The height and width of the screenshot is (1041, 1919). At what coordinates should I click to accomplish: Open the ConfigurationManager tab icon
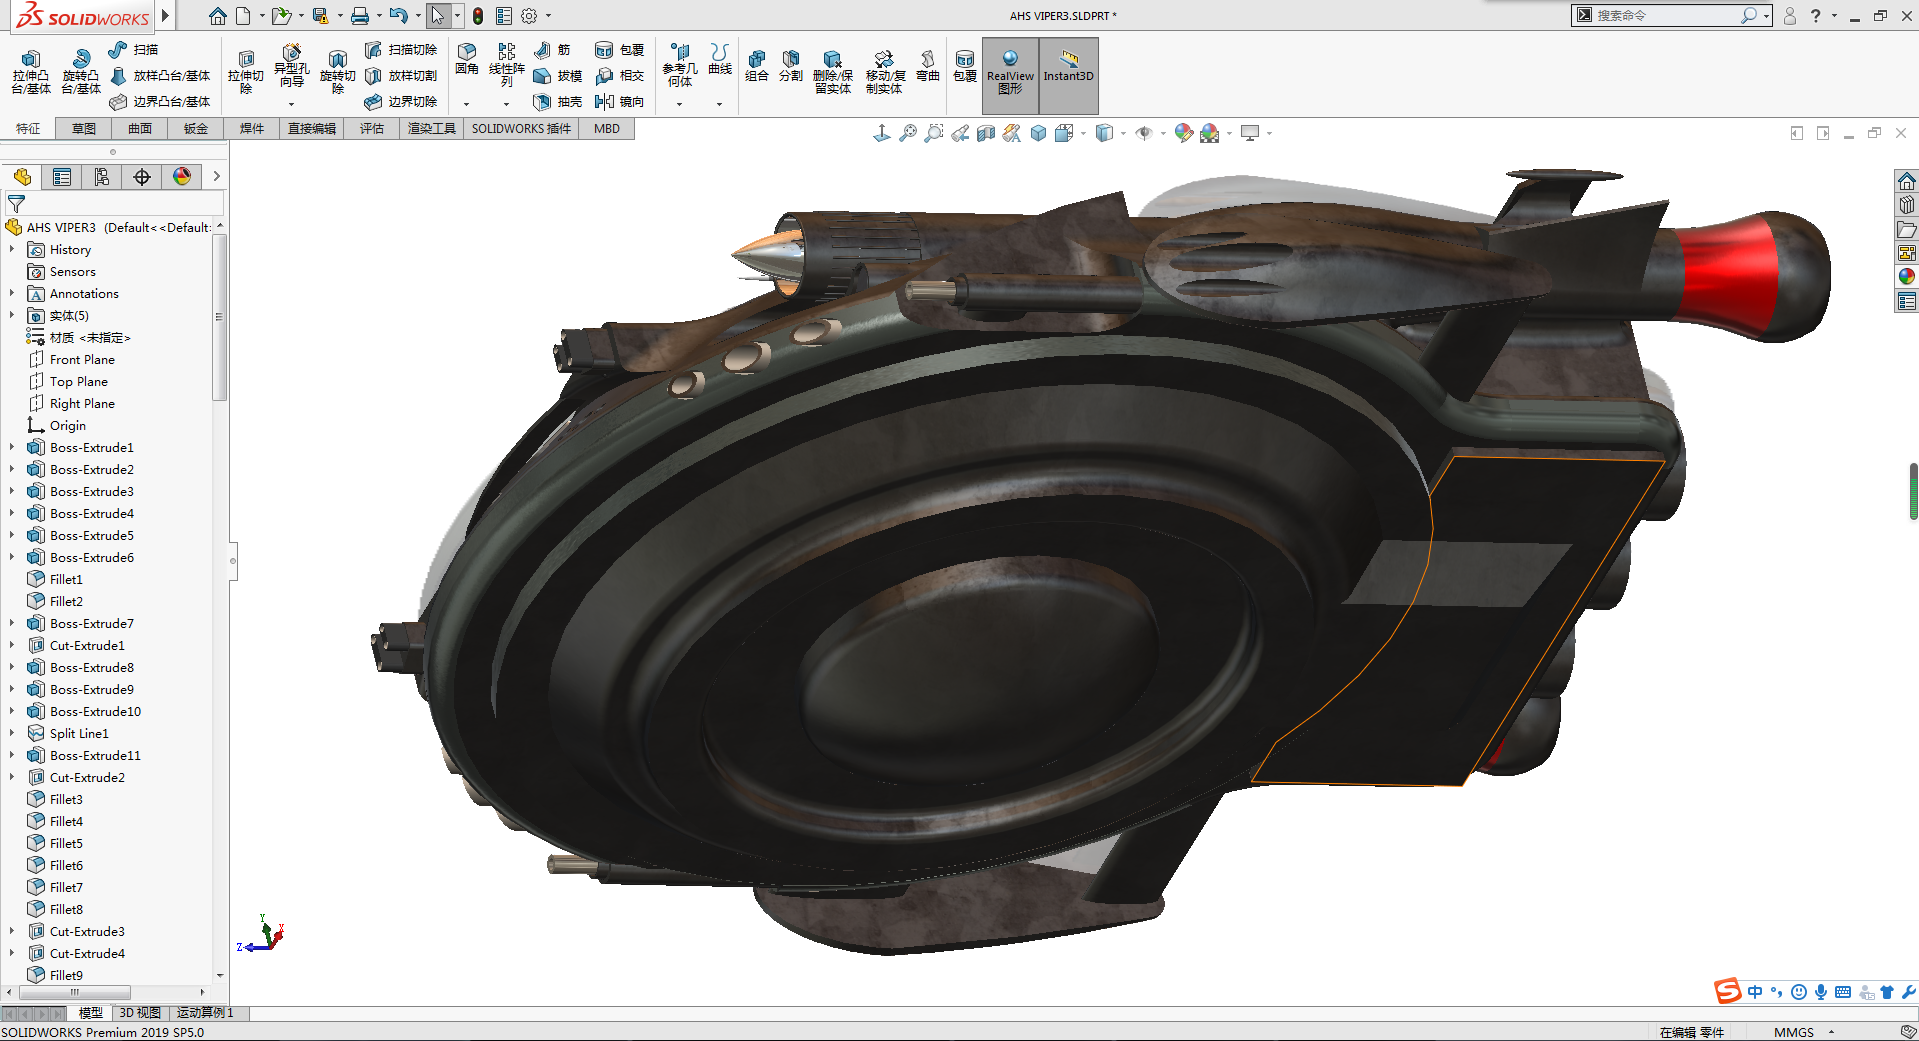(102, 177)
